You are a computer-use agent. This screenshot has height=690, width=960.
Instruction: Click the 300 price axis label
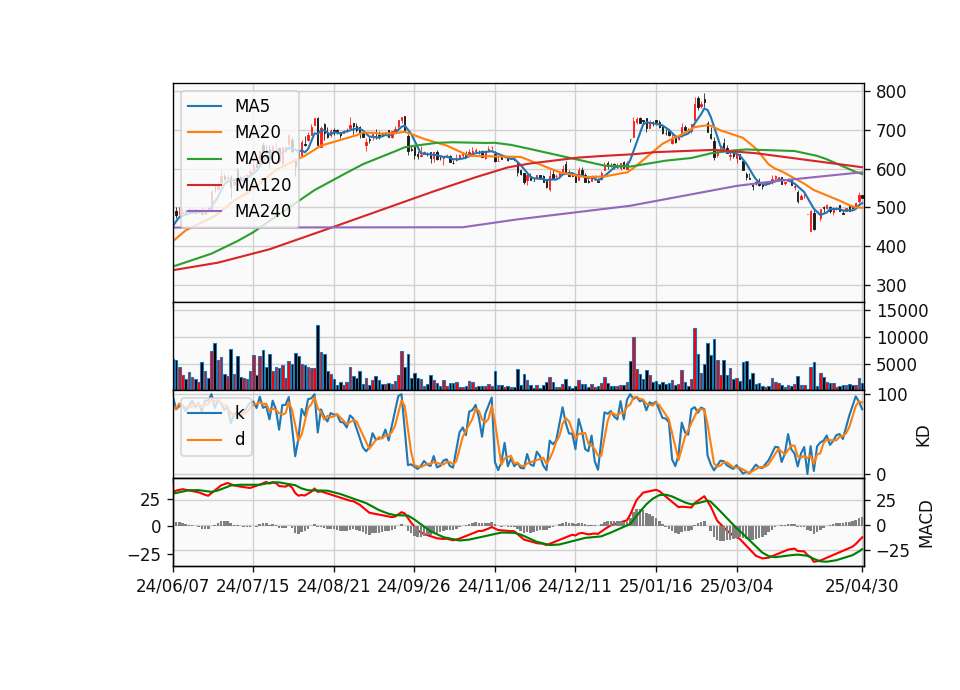[x=891, y=286]
